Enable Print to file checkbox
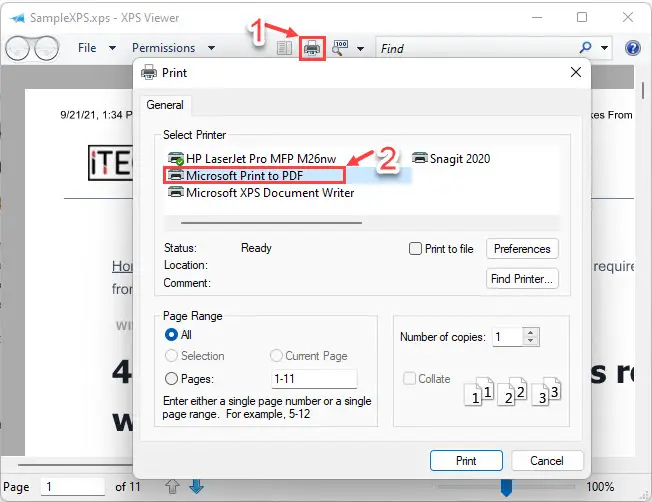Viewport: 652px width, 502px height. click(x=415, y=249)
